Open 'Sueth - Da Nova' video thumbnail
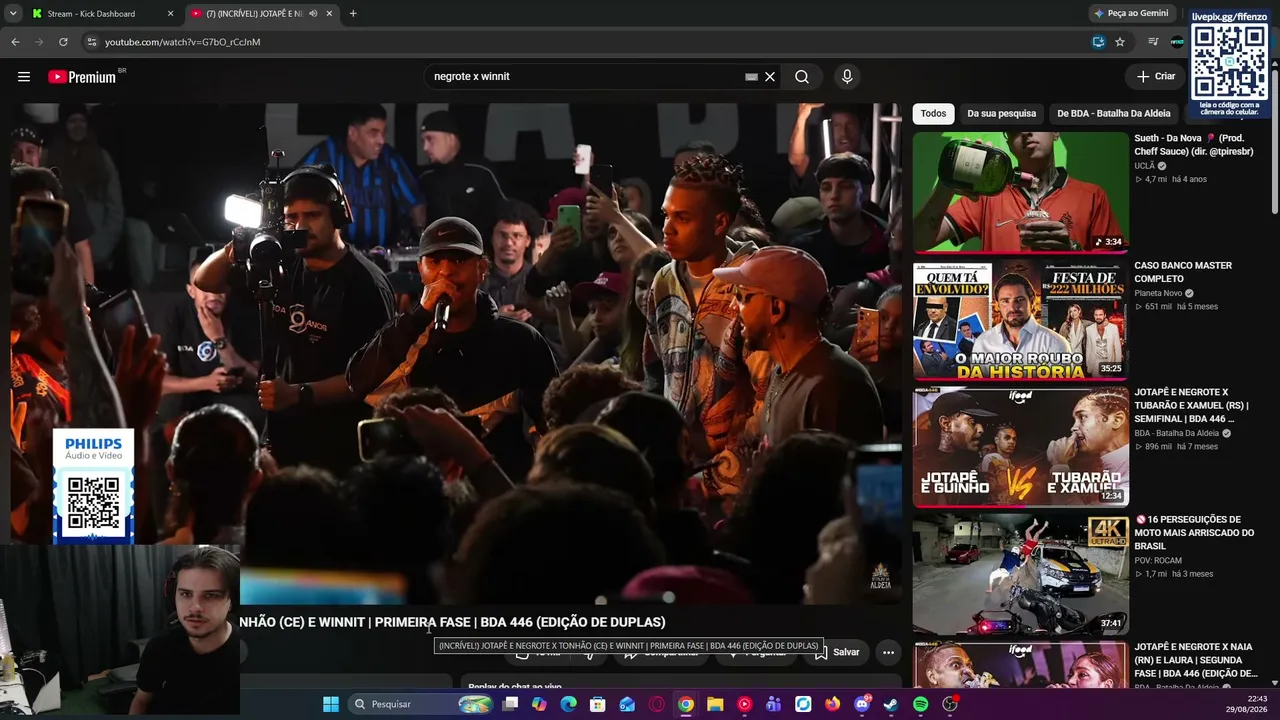Image resolution: width=1280 pixels, height=720 pixels. point(1020,192)
